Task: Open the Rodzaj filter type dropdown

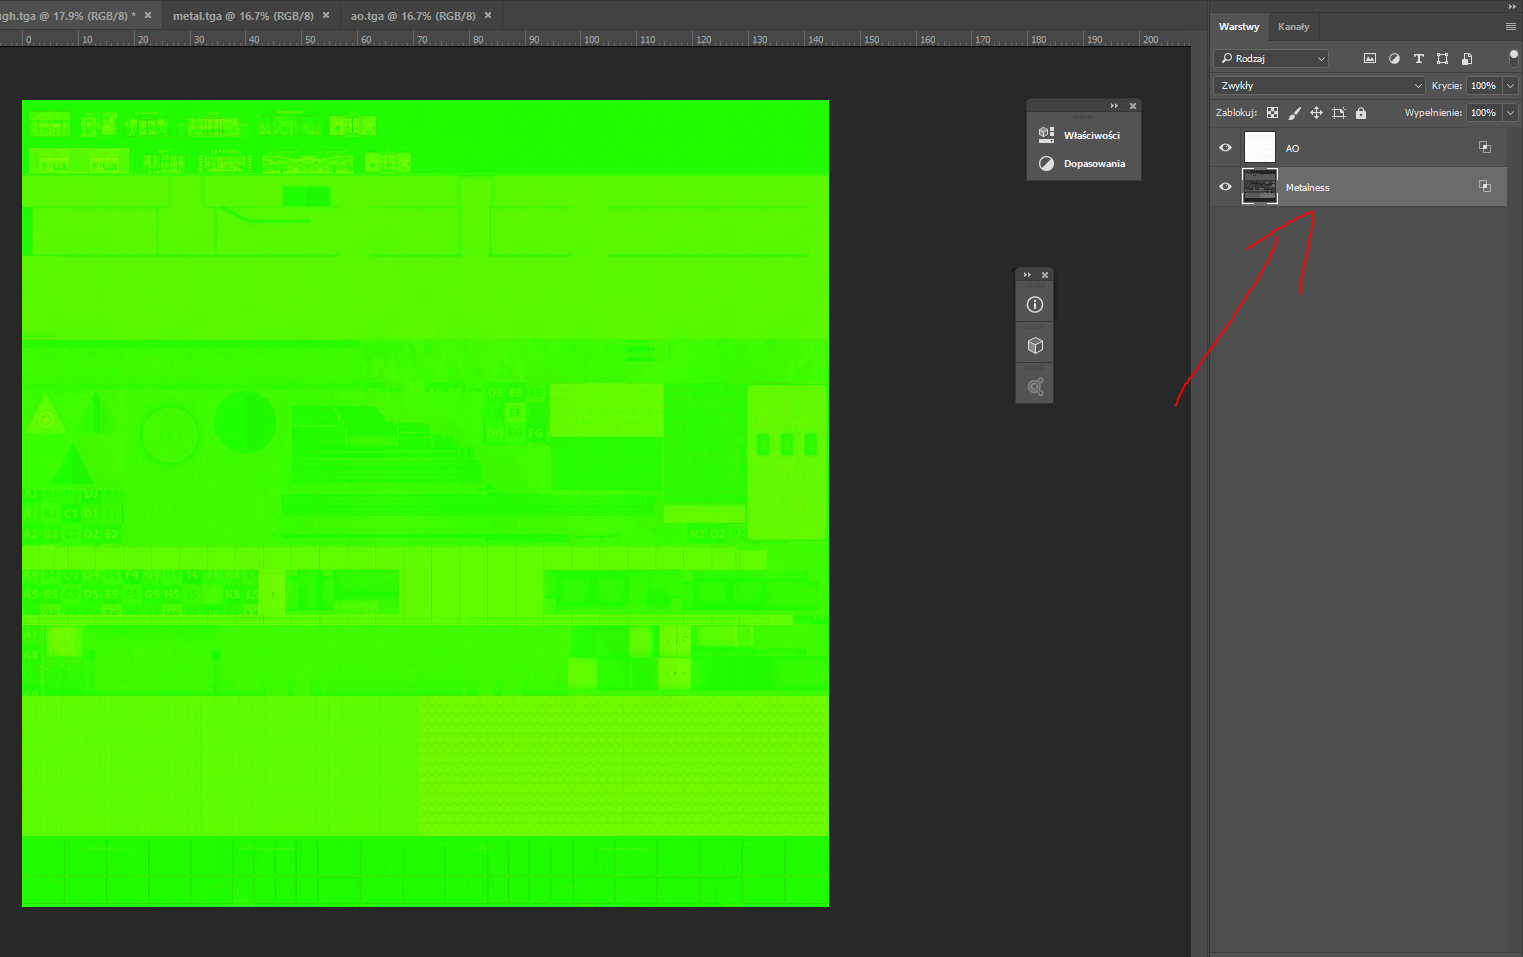Action: click(1271, 59)
